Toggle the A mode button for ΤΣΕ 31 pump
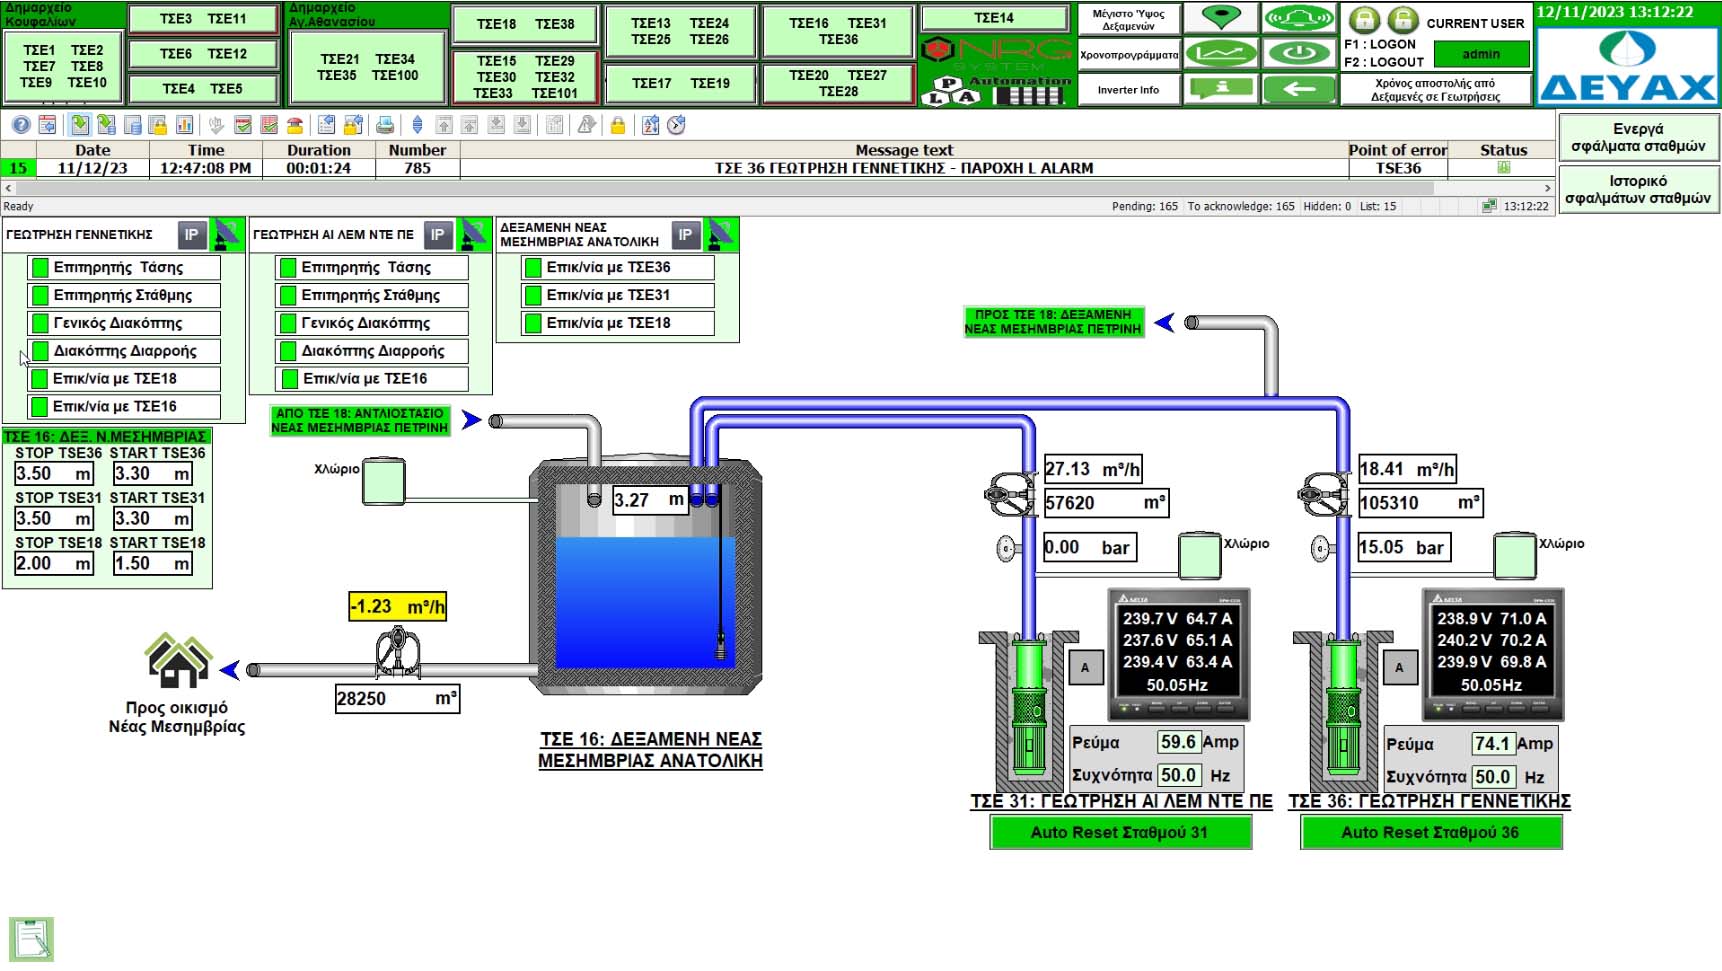The width and height of the screenshot is (1722, 971). tap(1085, 667)
